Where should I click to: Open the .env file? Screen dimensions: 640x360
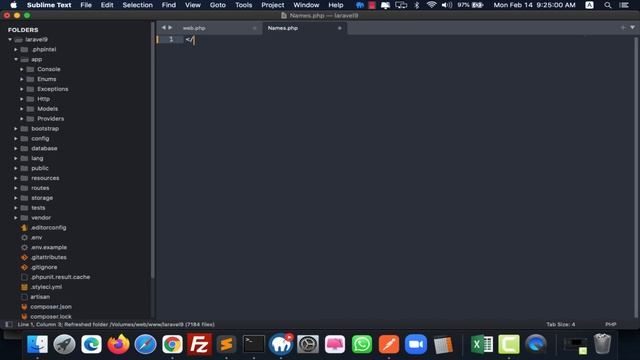pos(36,238)
